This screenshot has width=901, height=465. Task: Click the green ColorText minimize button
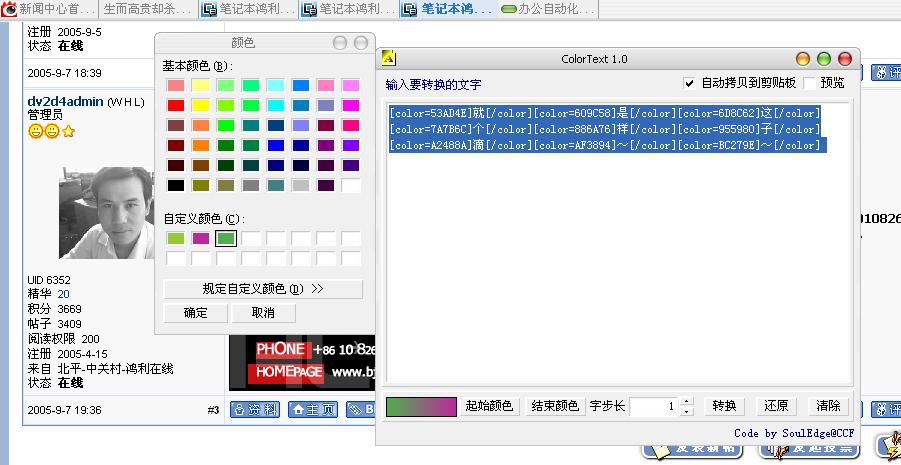click(824, 59)
